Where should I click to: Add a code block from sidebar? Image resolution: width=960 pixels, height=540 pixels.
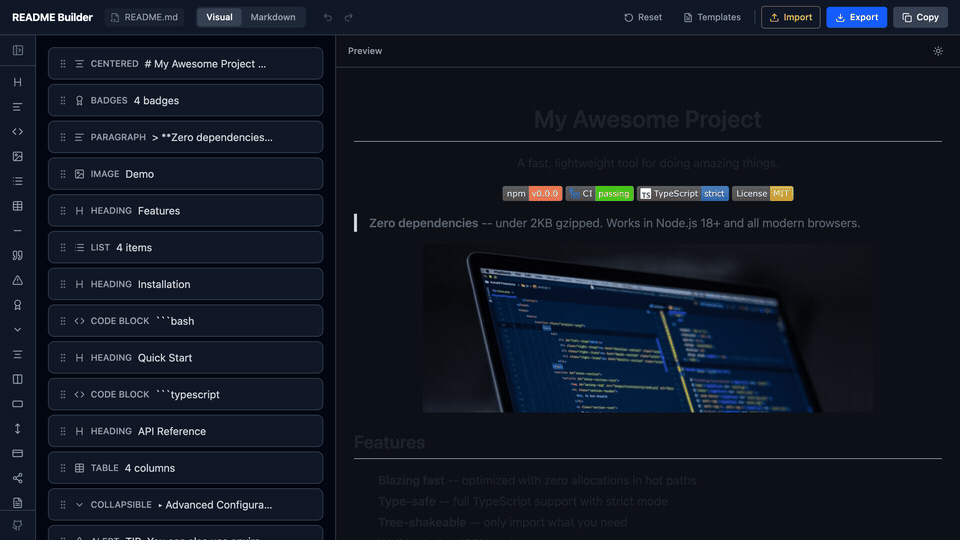(18, 132)
